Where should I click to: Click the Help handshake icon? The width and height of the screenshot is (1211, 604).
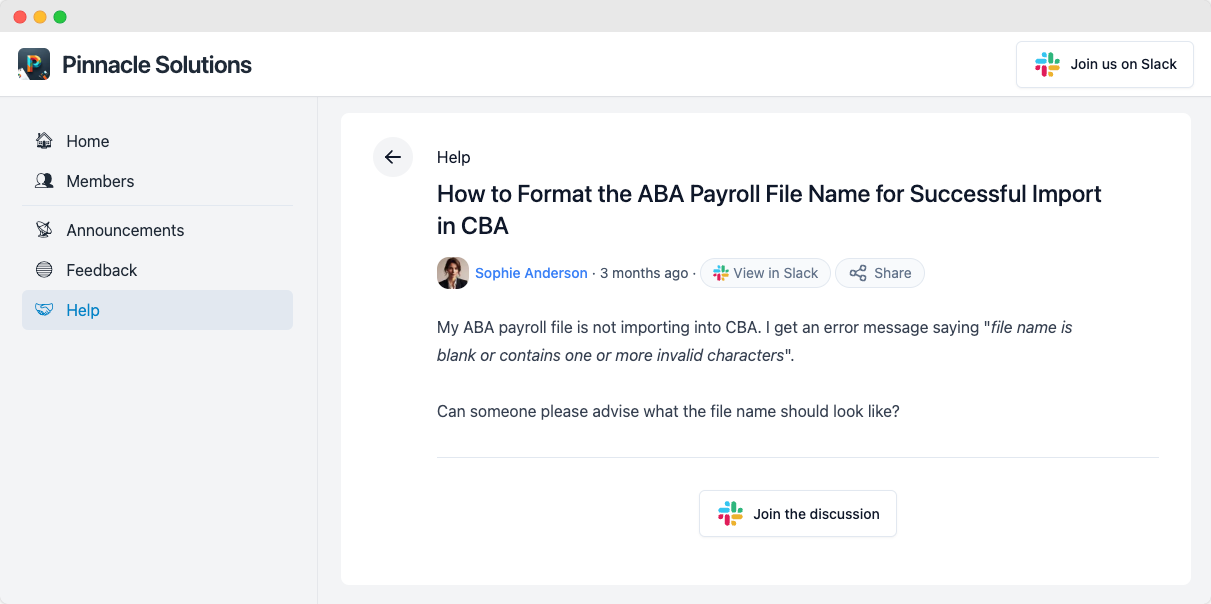tap(44, 310)
